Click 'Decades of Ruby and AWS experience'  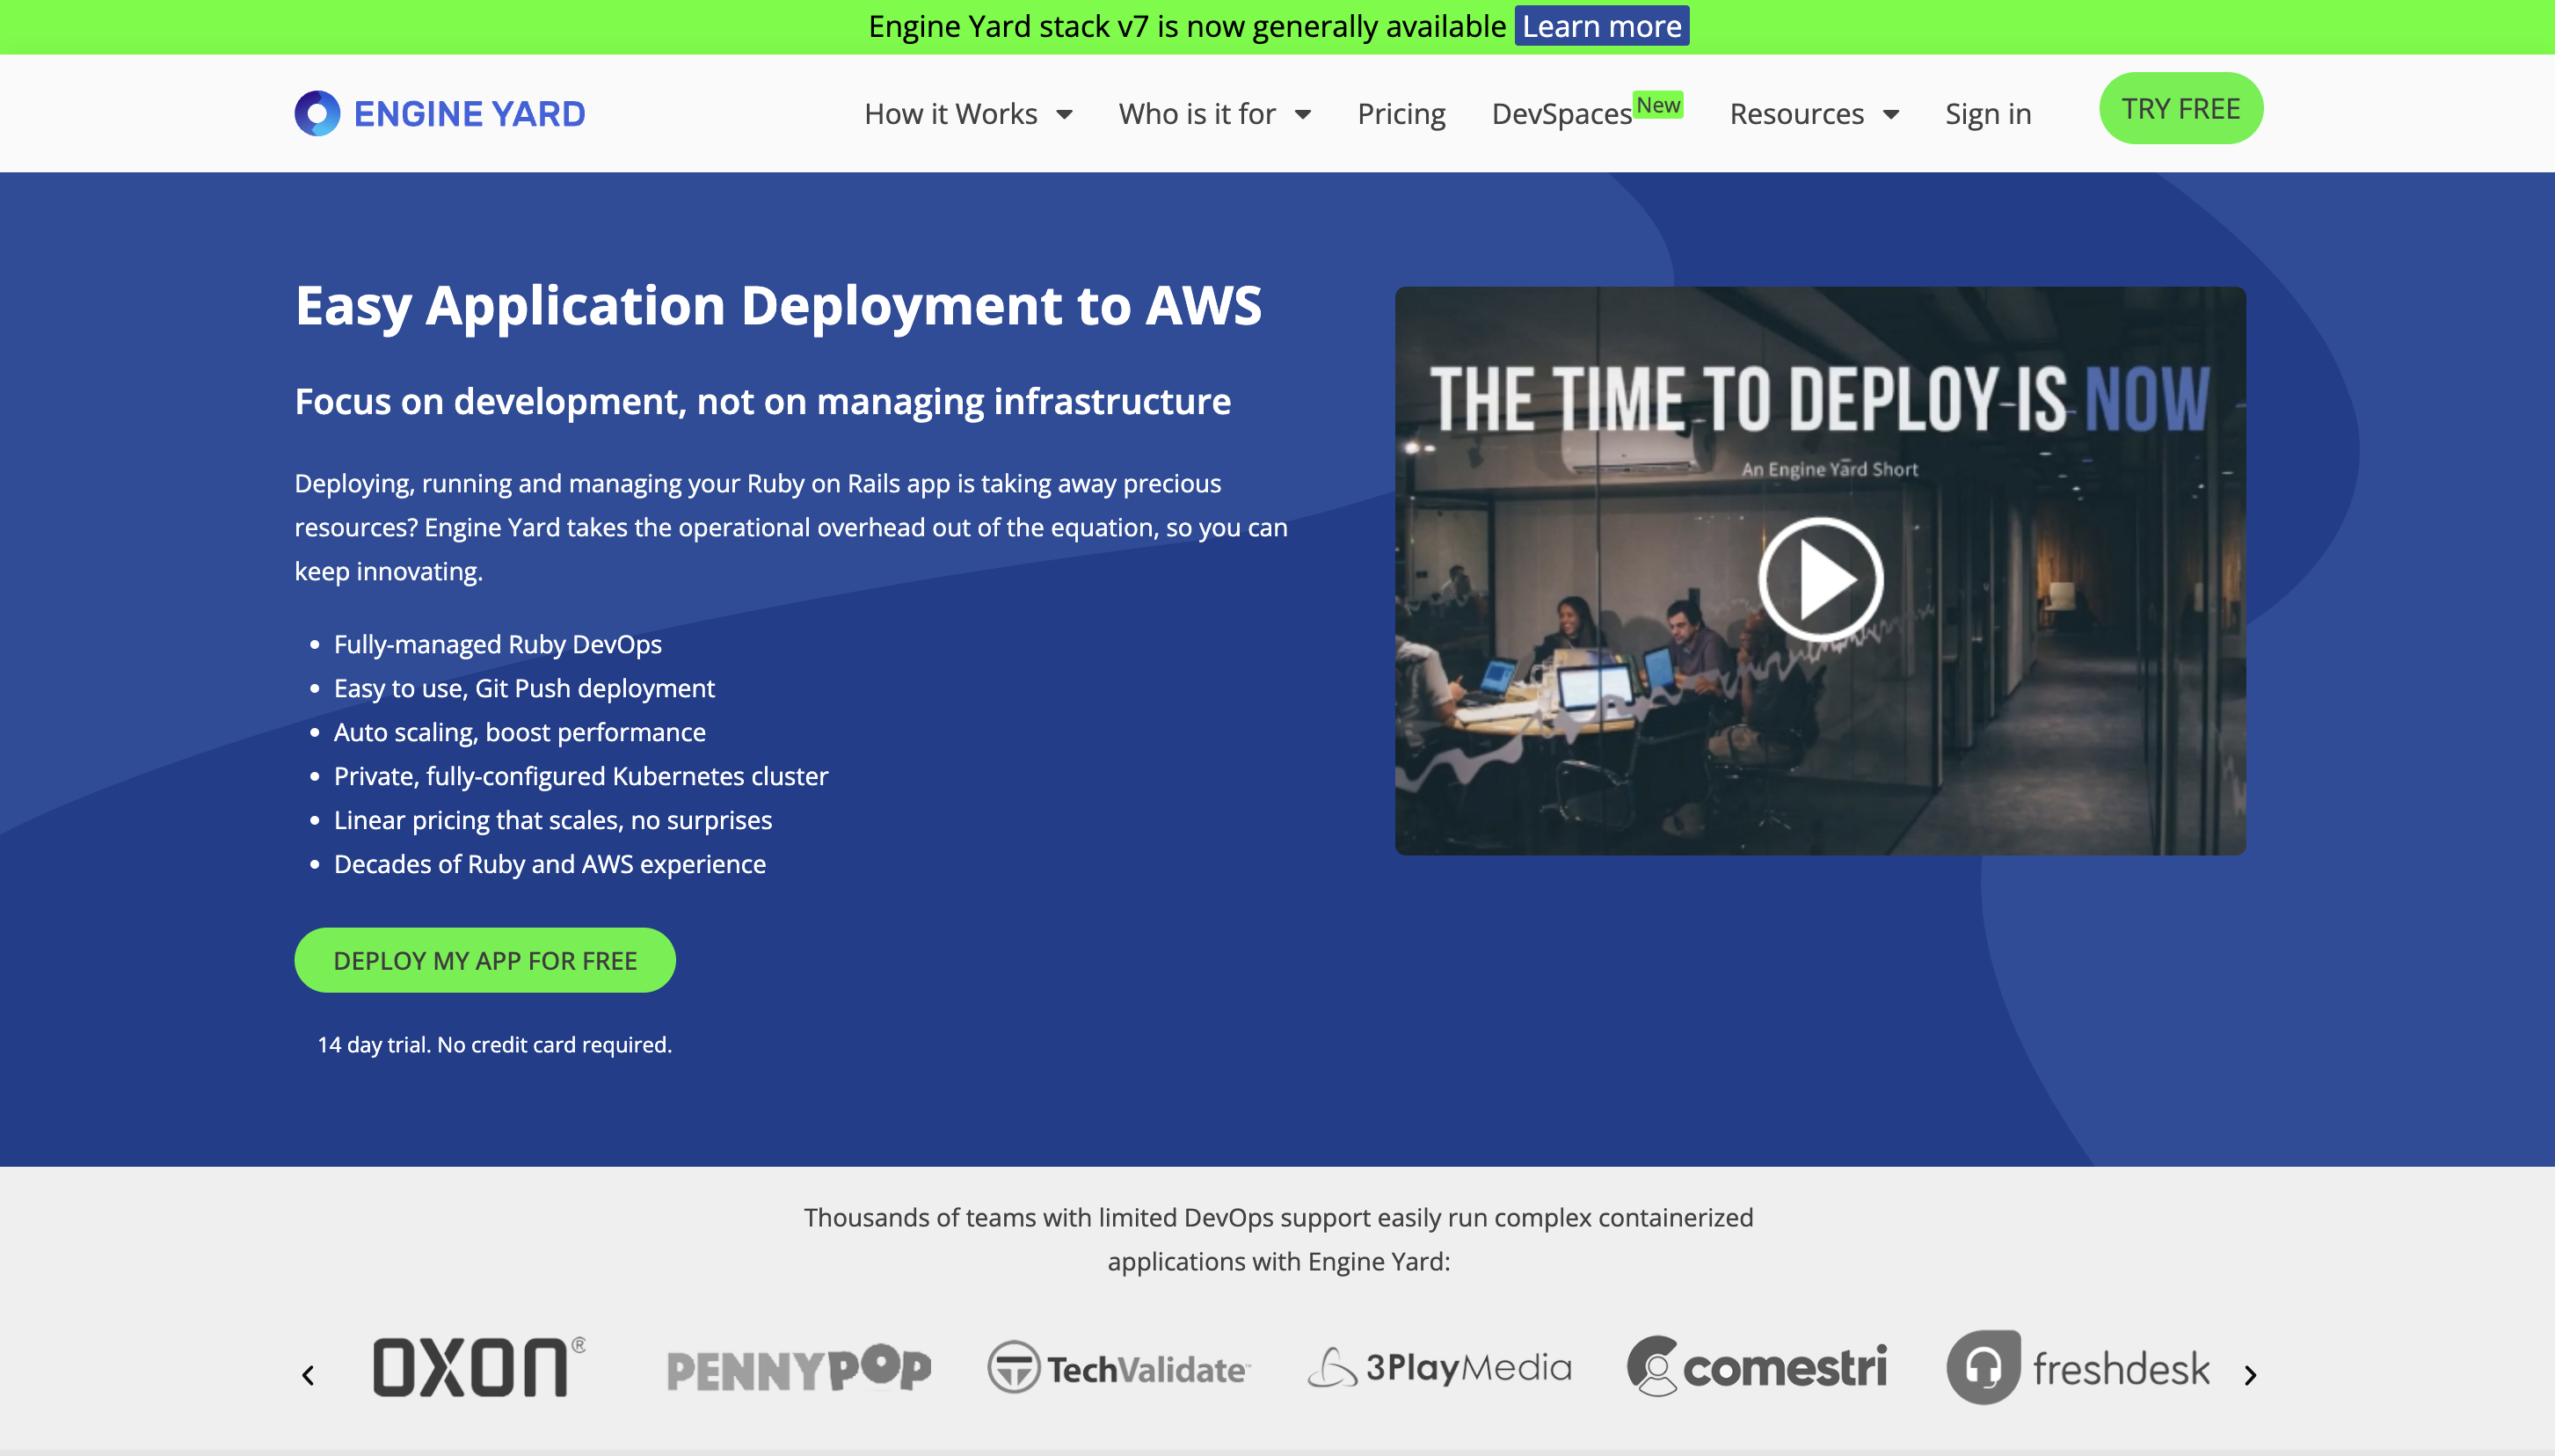click(550, 864)
